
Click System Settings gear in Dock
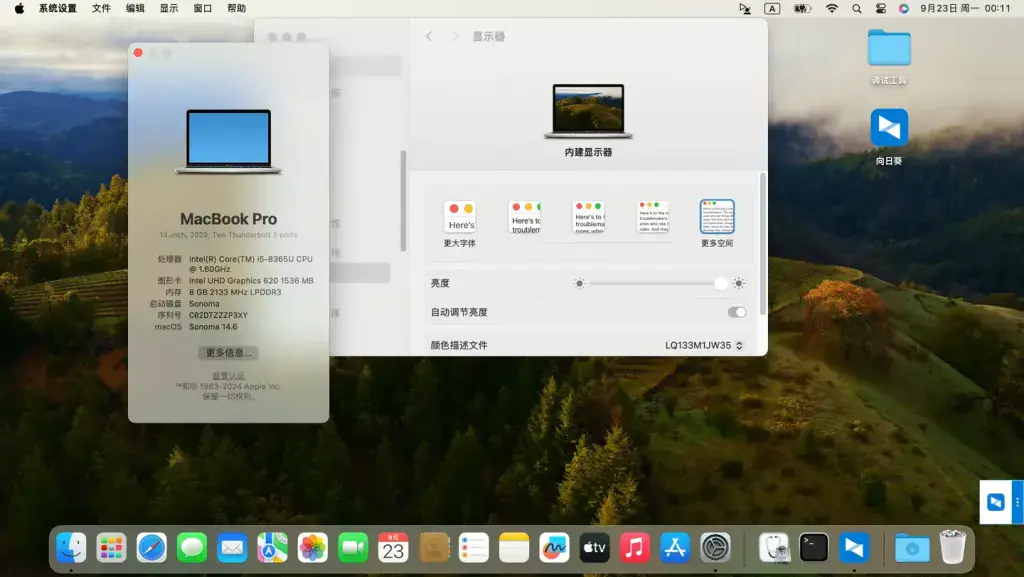pos(715,547)
